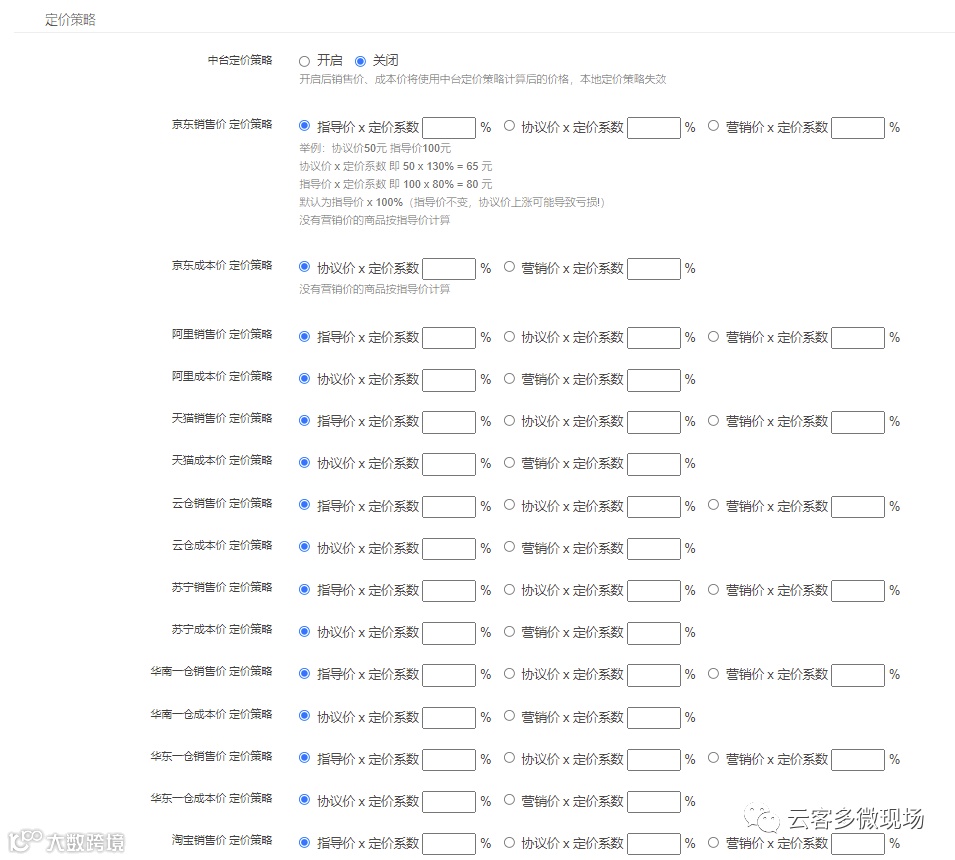This screenshot has height=860, width=955.
Task: Click 营销价 coefficient field in 阿里销售价 row
Action: click(x=858, y=338)
